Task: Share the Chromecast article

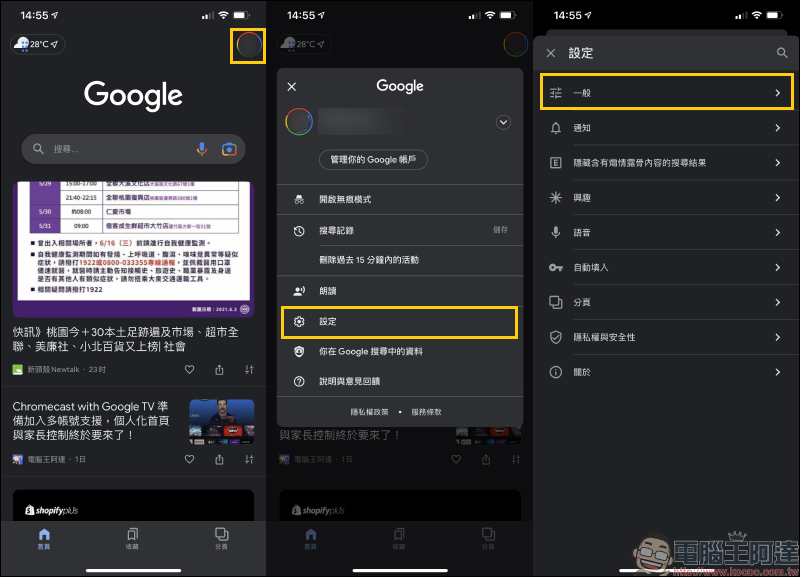Action: [219, 459]
